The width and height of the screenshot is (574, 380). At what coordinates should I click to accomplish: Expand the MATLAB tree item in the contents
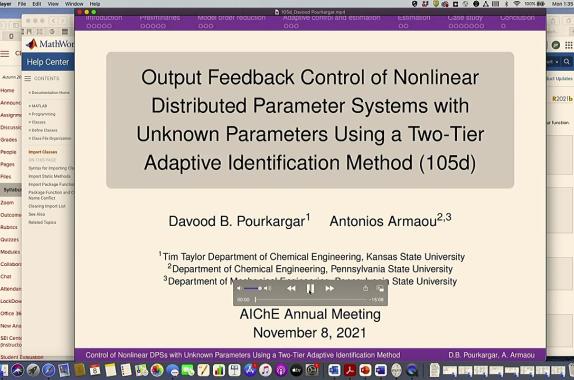click(39, 106)
